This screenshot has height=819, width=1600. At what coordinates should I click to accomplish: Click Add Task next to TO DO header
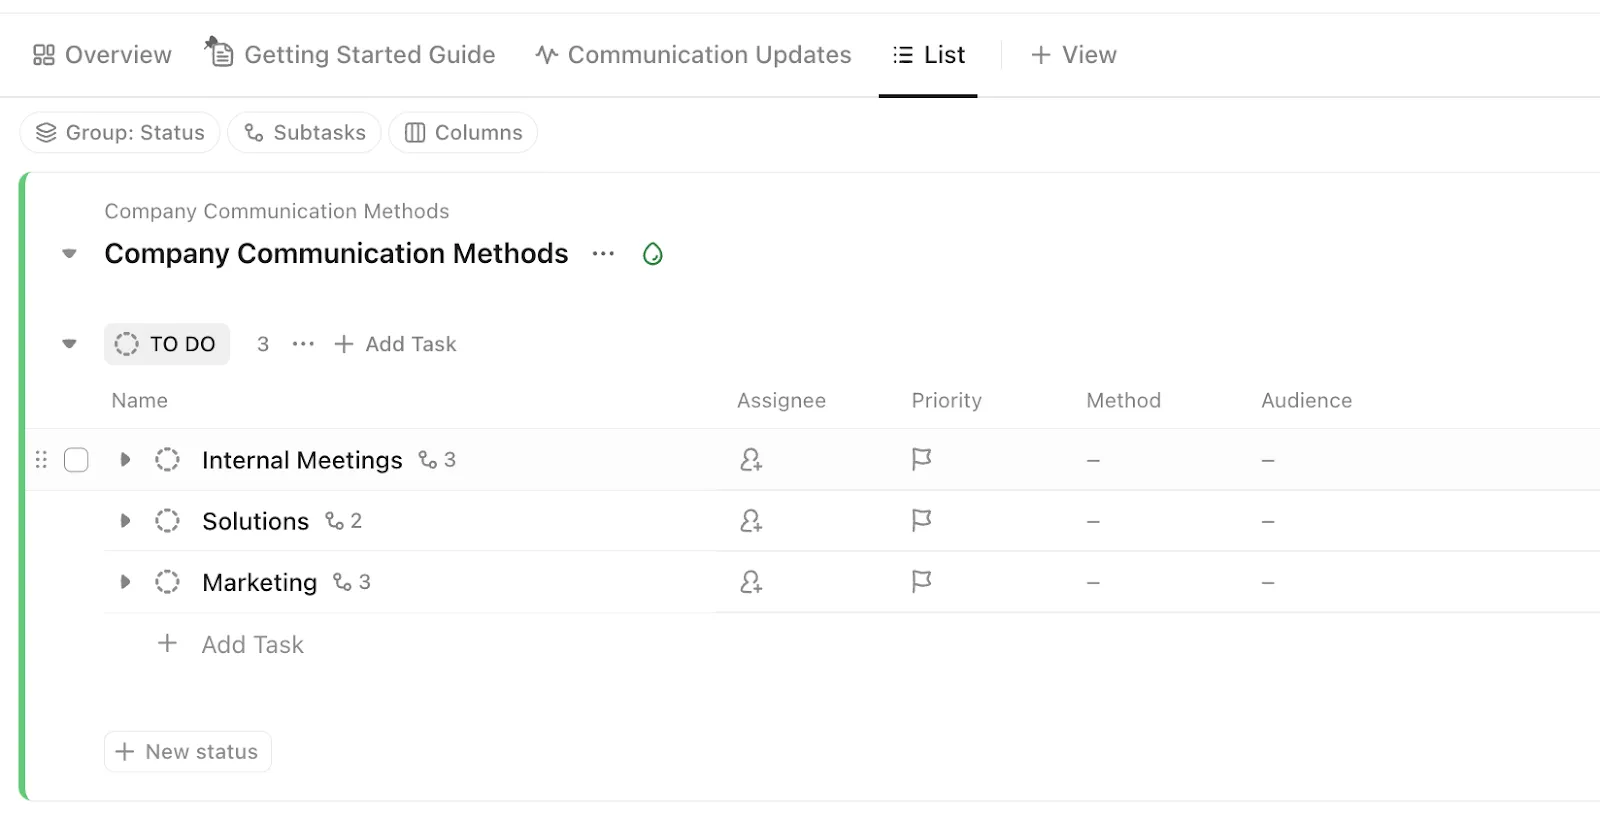(x=395, y=344)
